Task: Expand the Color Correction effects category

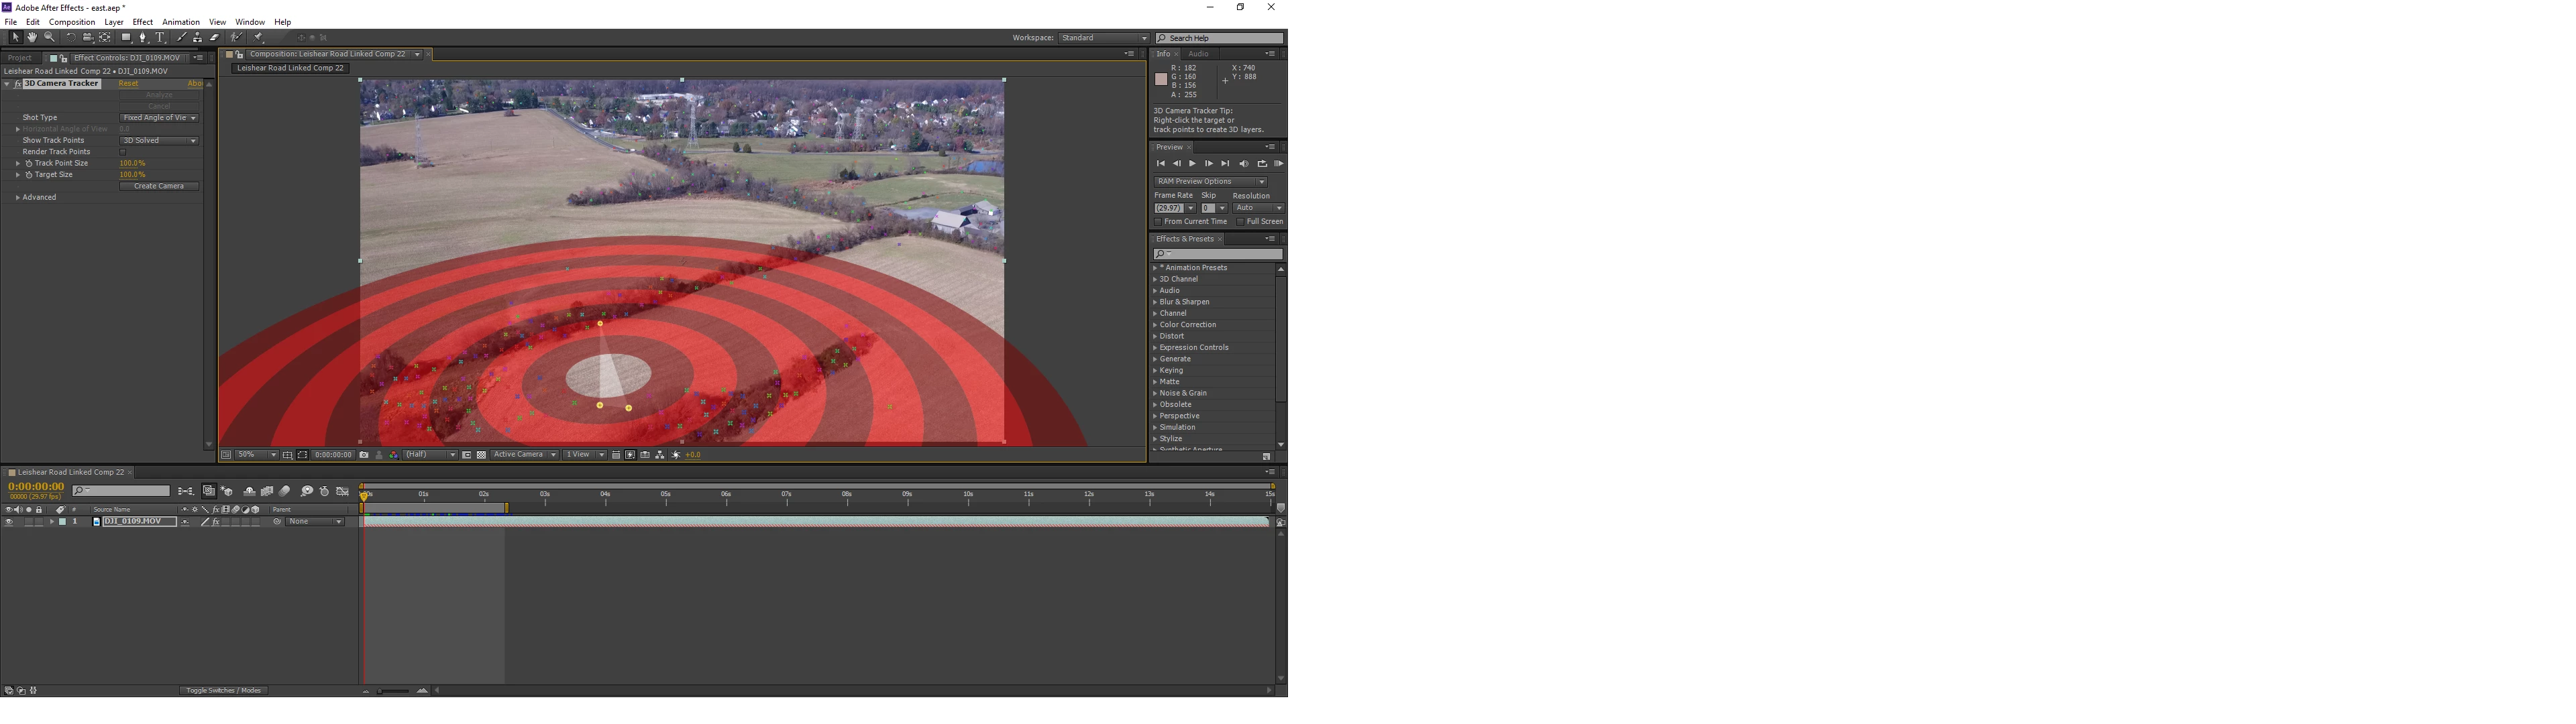Action: (x=1155, y=325)
